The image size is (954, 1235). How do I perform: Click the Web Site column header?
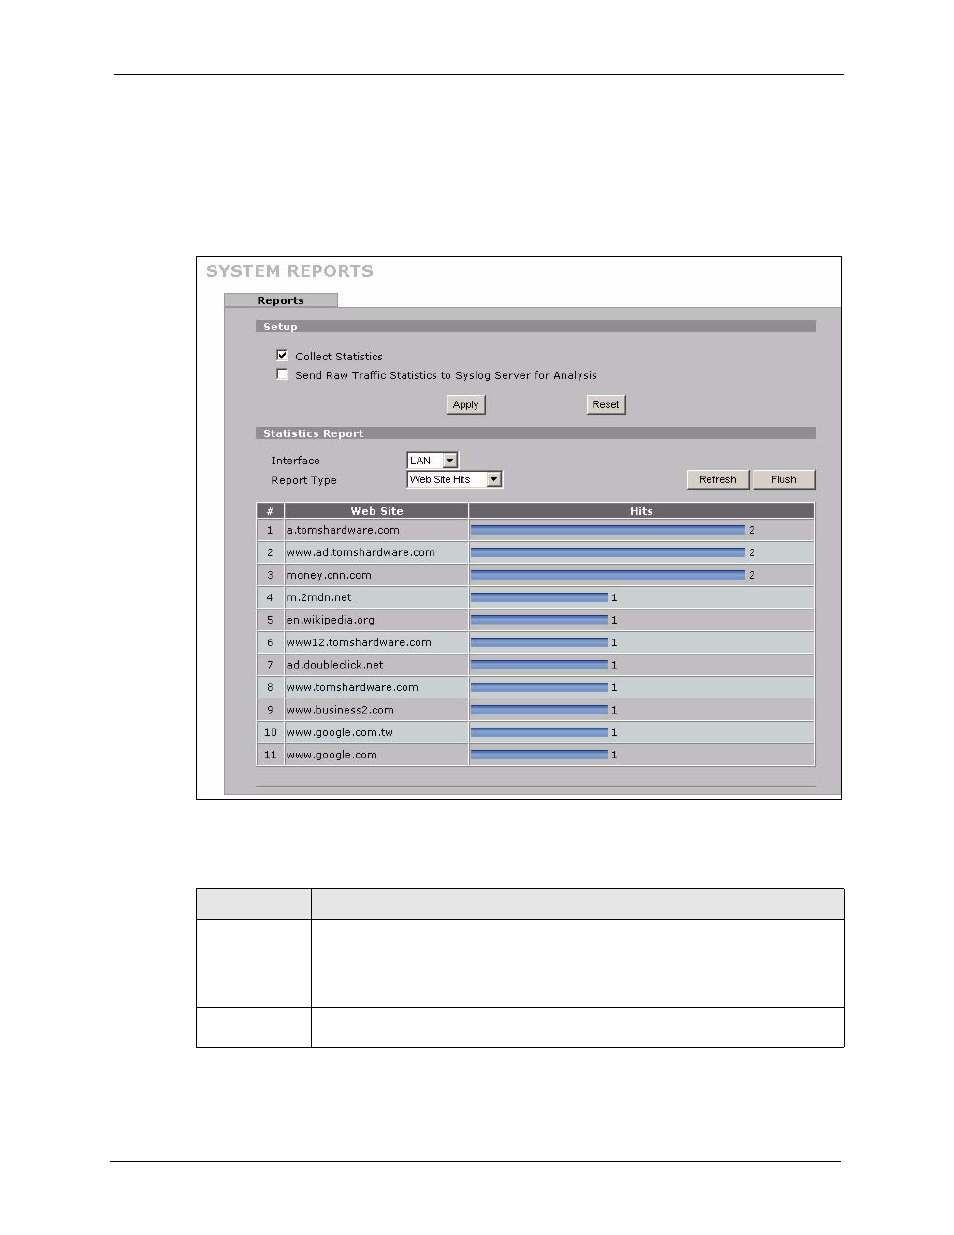pos(376,511)
